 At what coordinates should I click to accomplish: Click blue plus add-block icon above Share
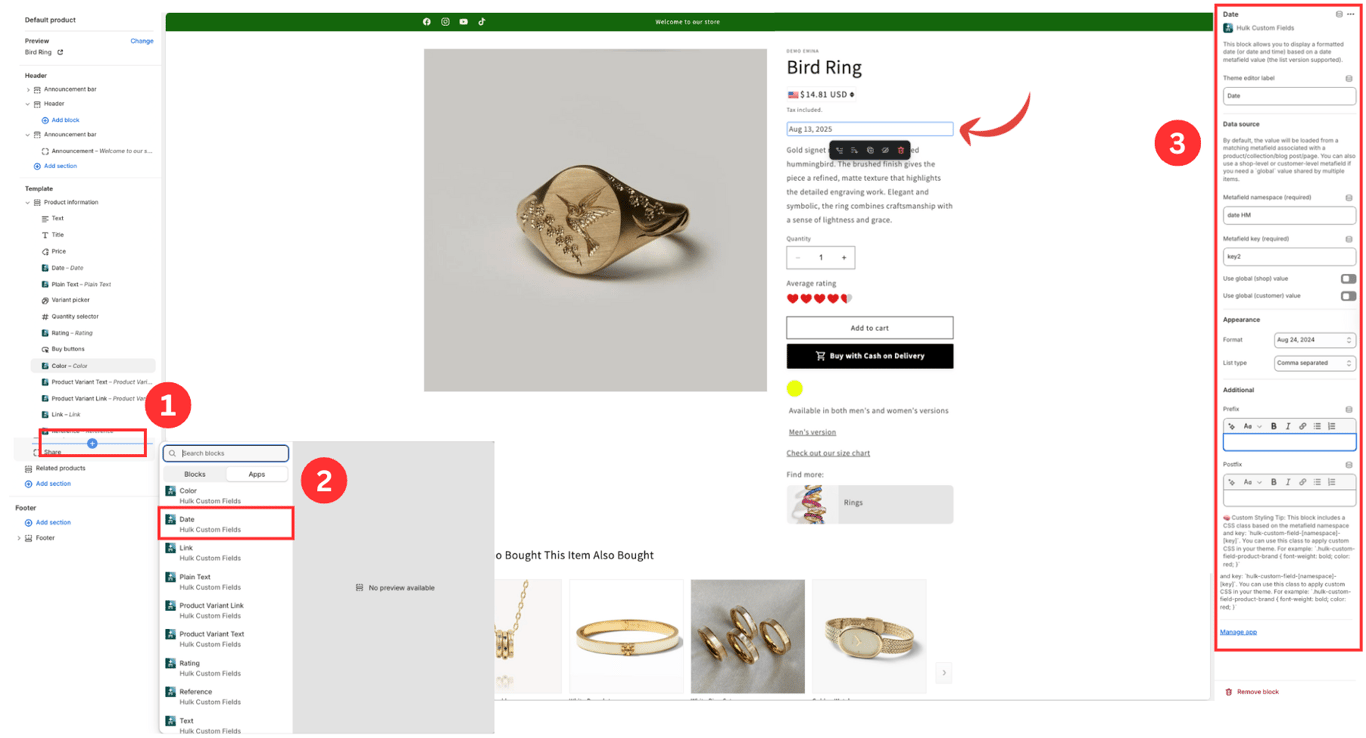coord(92,443)
